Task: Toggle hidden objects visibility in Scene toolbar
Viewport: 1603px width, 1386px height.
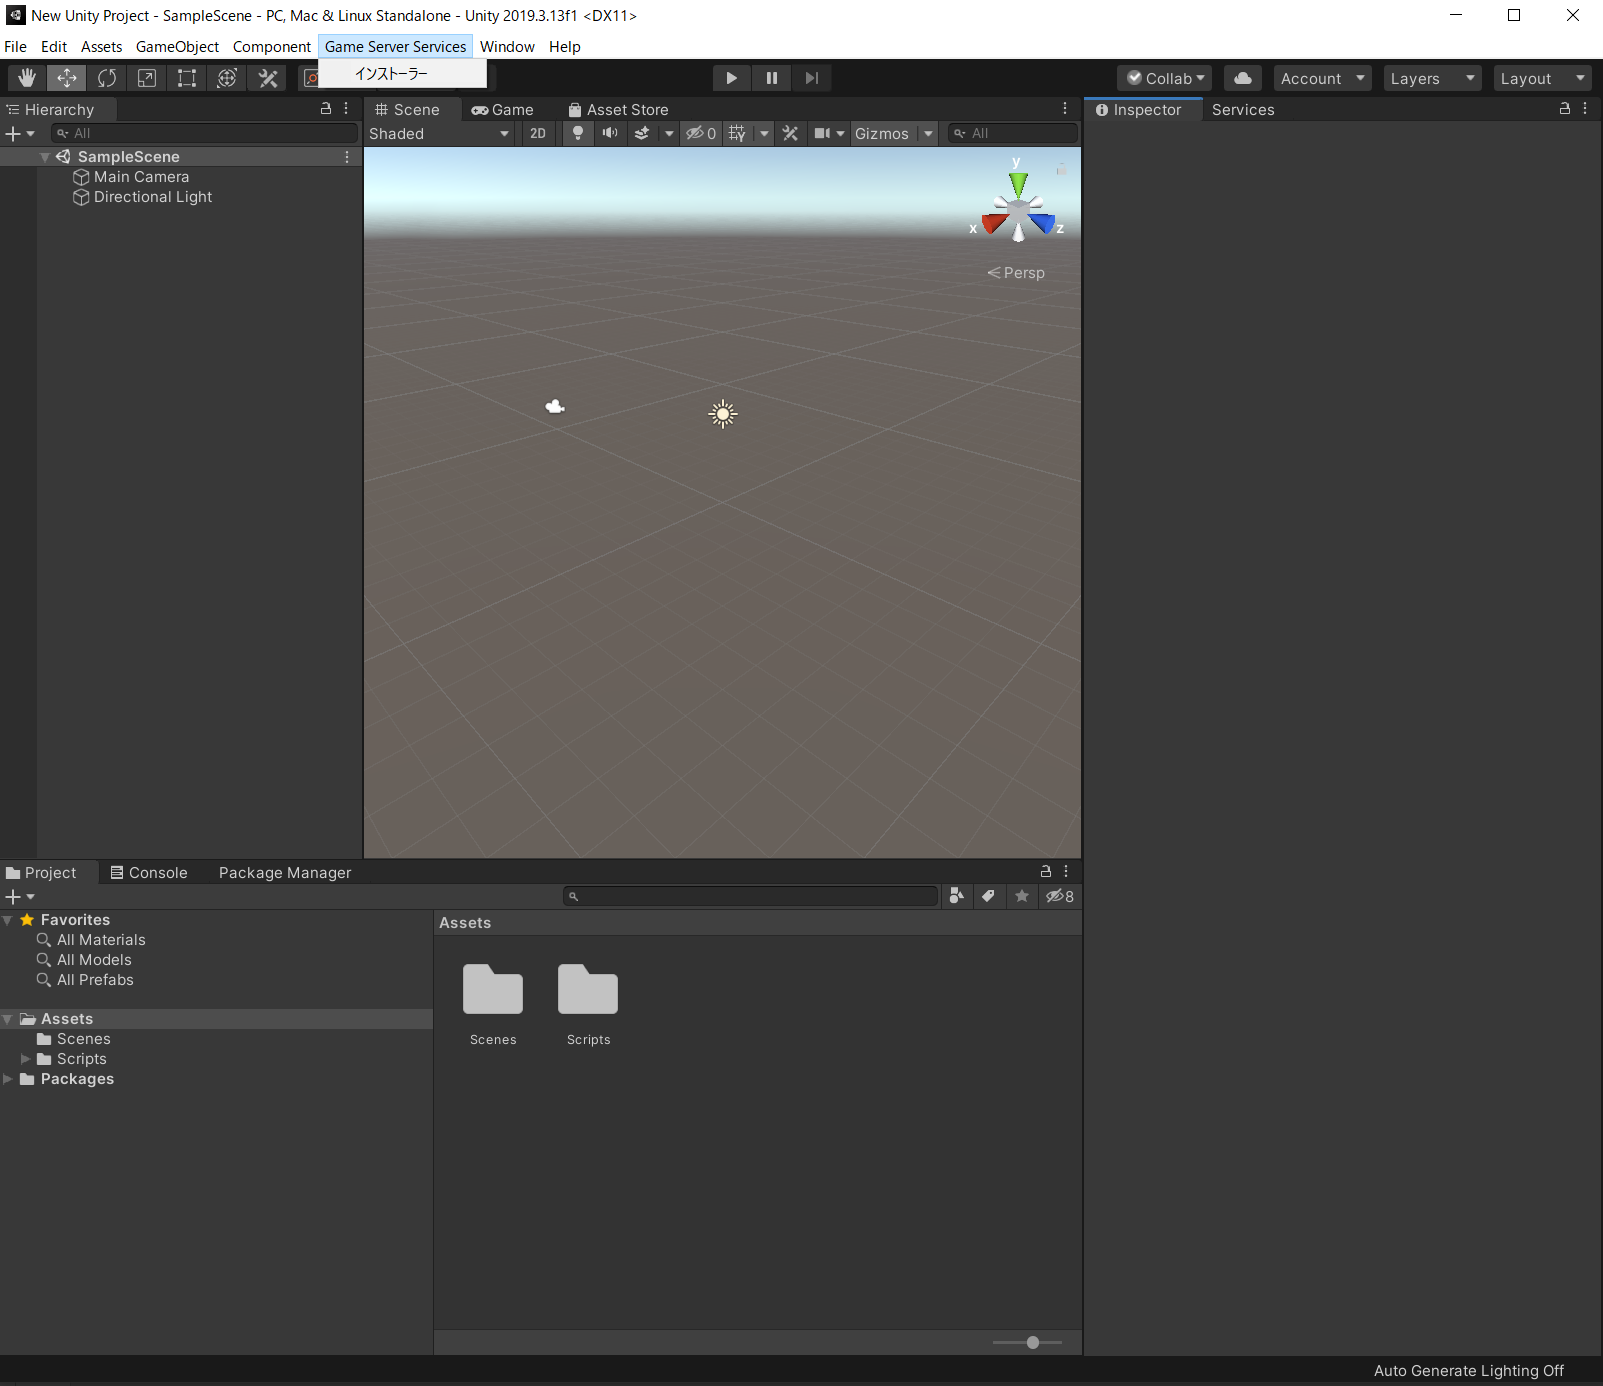Action: (701, 133)
